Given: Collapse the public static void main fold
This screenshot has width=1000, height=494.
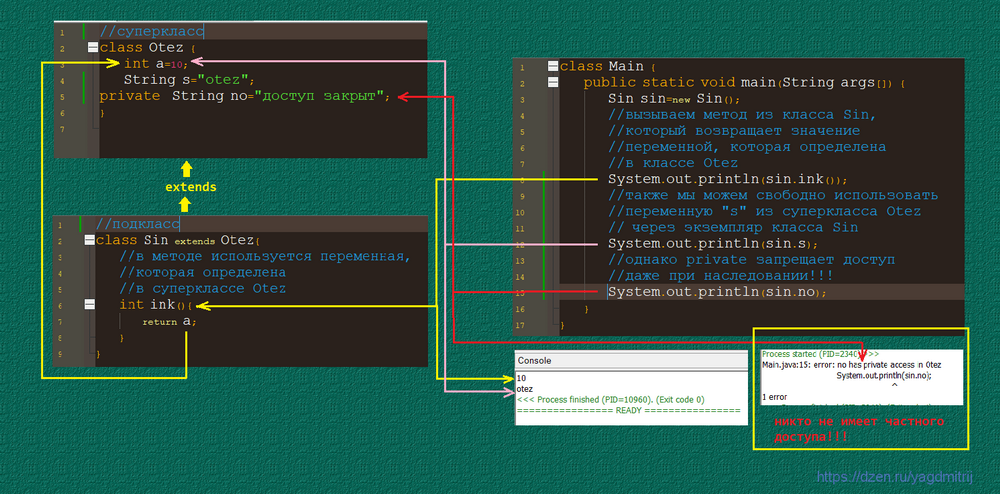Looking at the screenshot, I should [553, 82].
